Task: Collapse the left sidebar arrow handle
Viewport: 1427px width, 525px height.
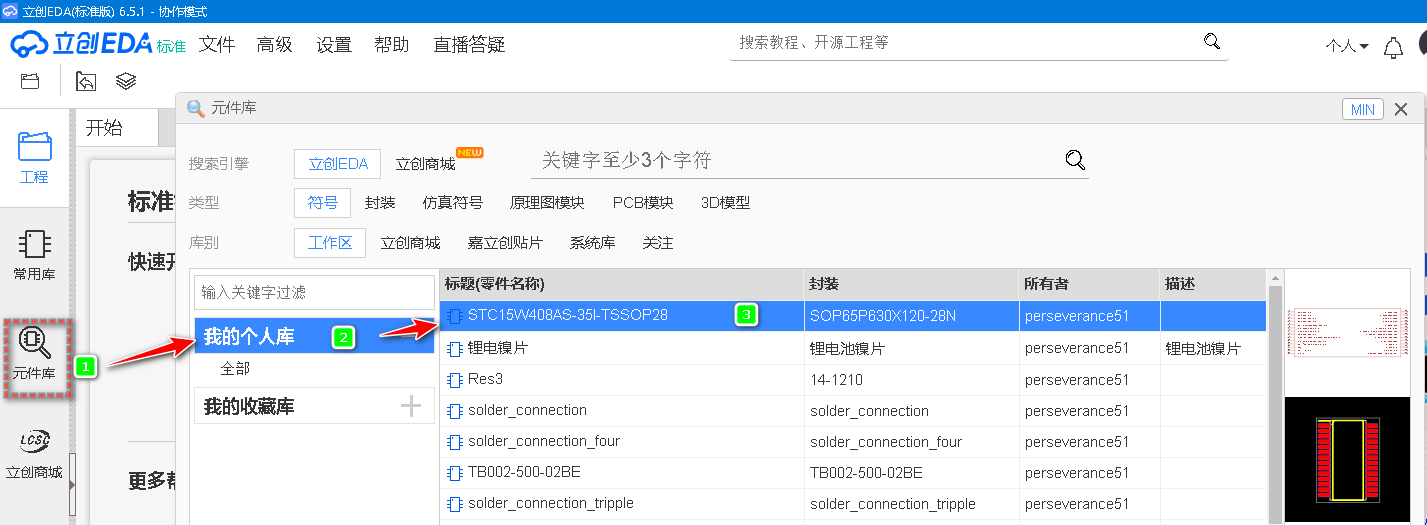Action: (x=72, y=484)
